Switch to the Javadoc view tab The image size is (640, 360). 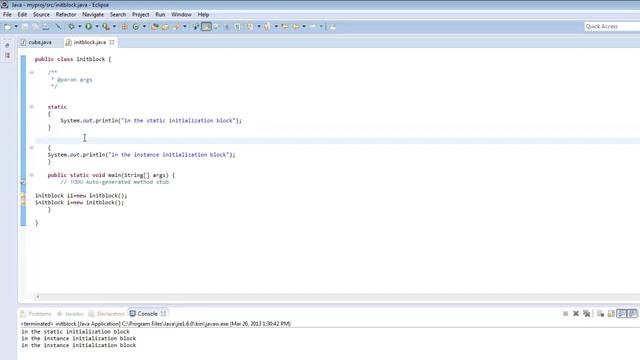(70, 314)
